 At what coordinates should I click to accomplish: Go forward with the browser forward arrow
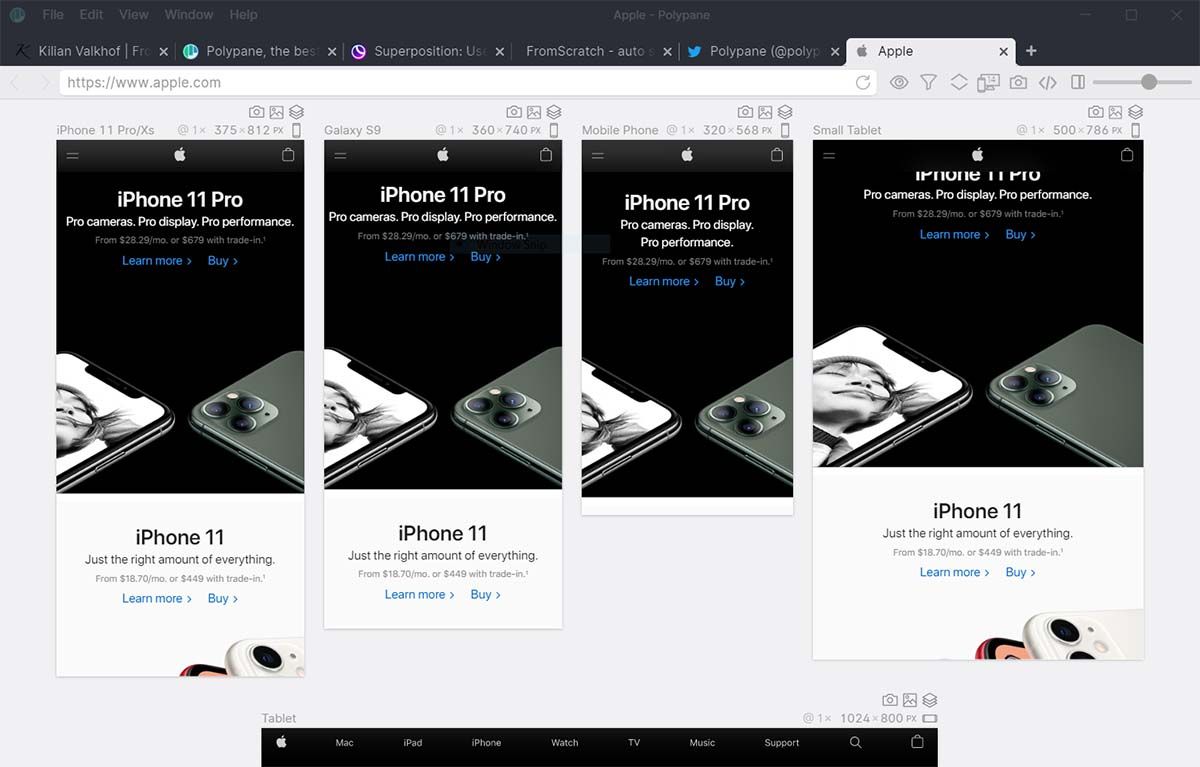pos(44,83)
